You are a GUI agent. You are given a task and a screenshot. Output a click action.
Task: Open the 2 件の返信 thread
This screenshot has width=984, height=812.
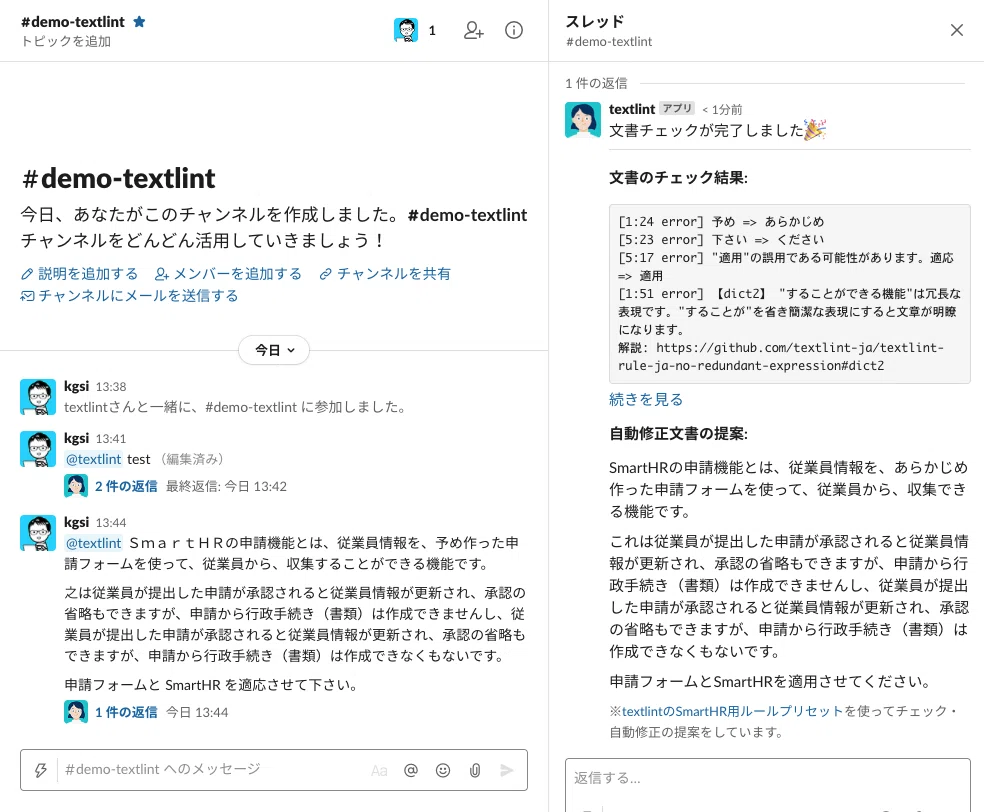tap(126, 486)
